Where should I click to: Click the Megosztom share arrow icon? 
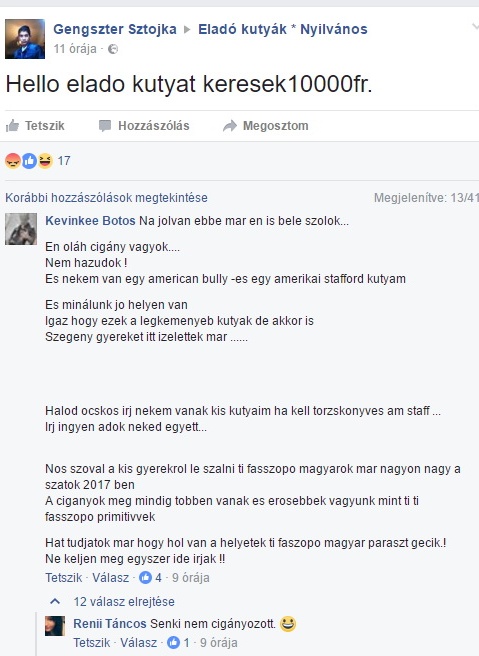click(x=230, y=126)
